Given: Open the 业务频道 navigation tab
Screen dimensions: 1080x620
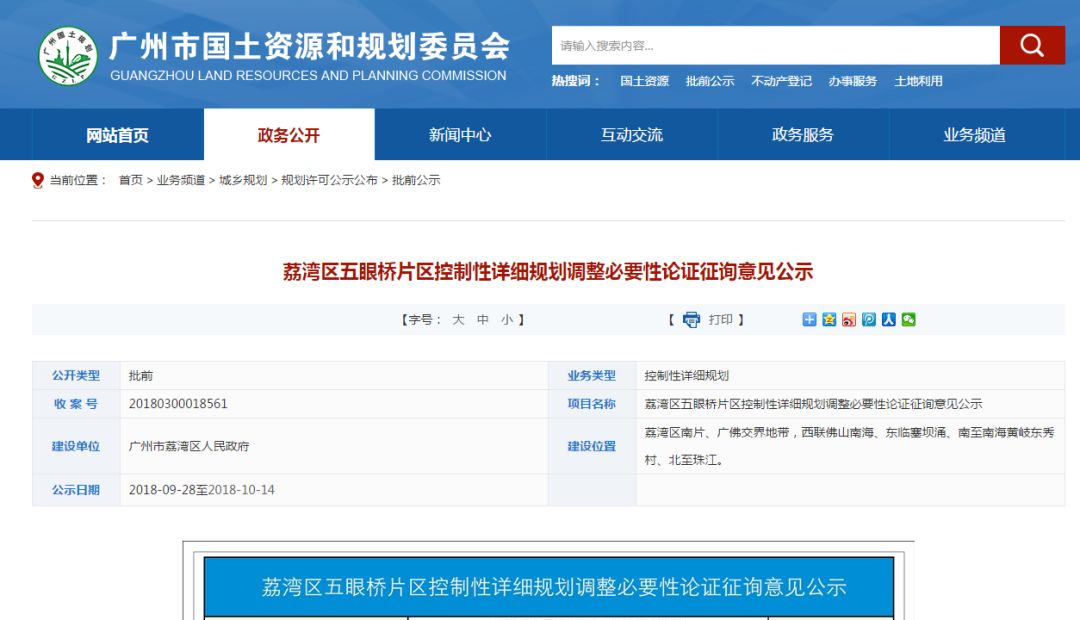Looking at the screenshot, I should pos(975,134).
